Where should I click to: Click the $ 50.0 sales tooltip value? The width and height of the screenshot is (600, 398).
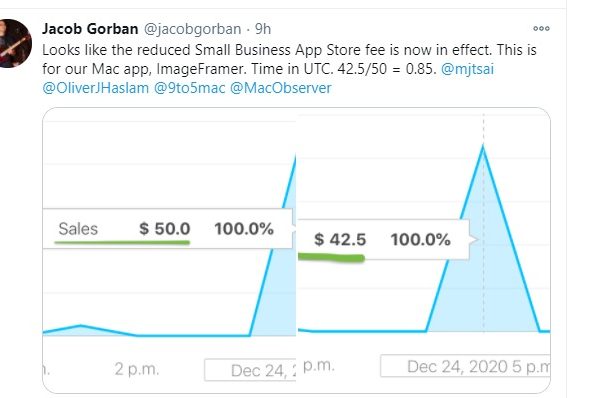165,229
